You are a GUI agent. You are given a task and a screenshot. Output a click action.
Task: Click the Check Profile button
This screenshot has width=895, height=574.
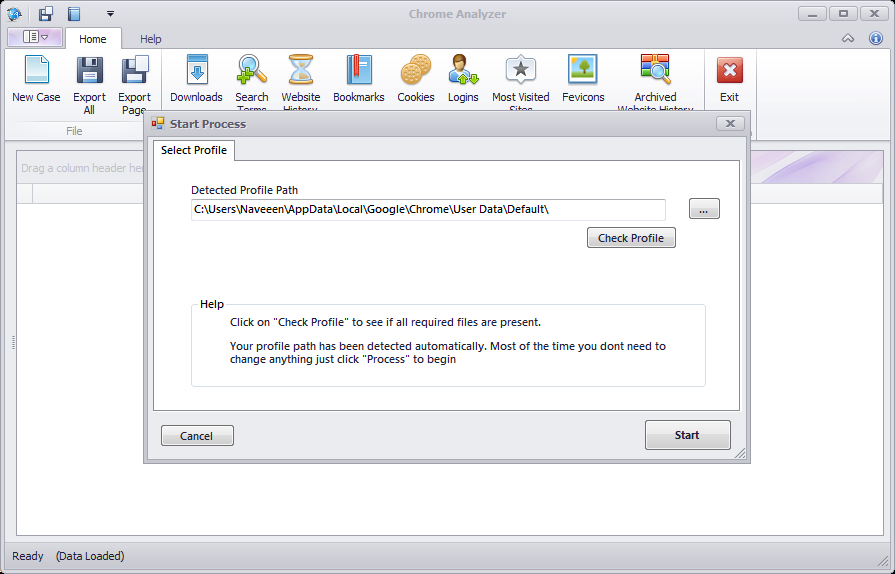click(x=631, y=238)
